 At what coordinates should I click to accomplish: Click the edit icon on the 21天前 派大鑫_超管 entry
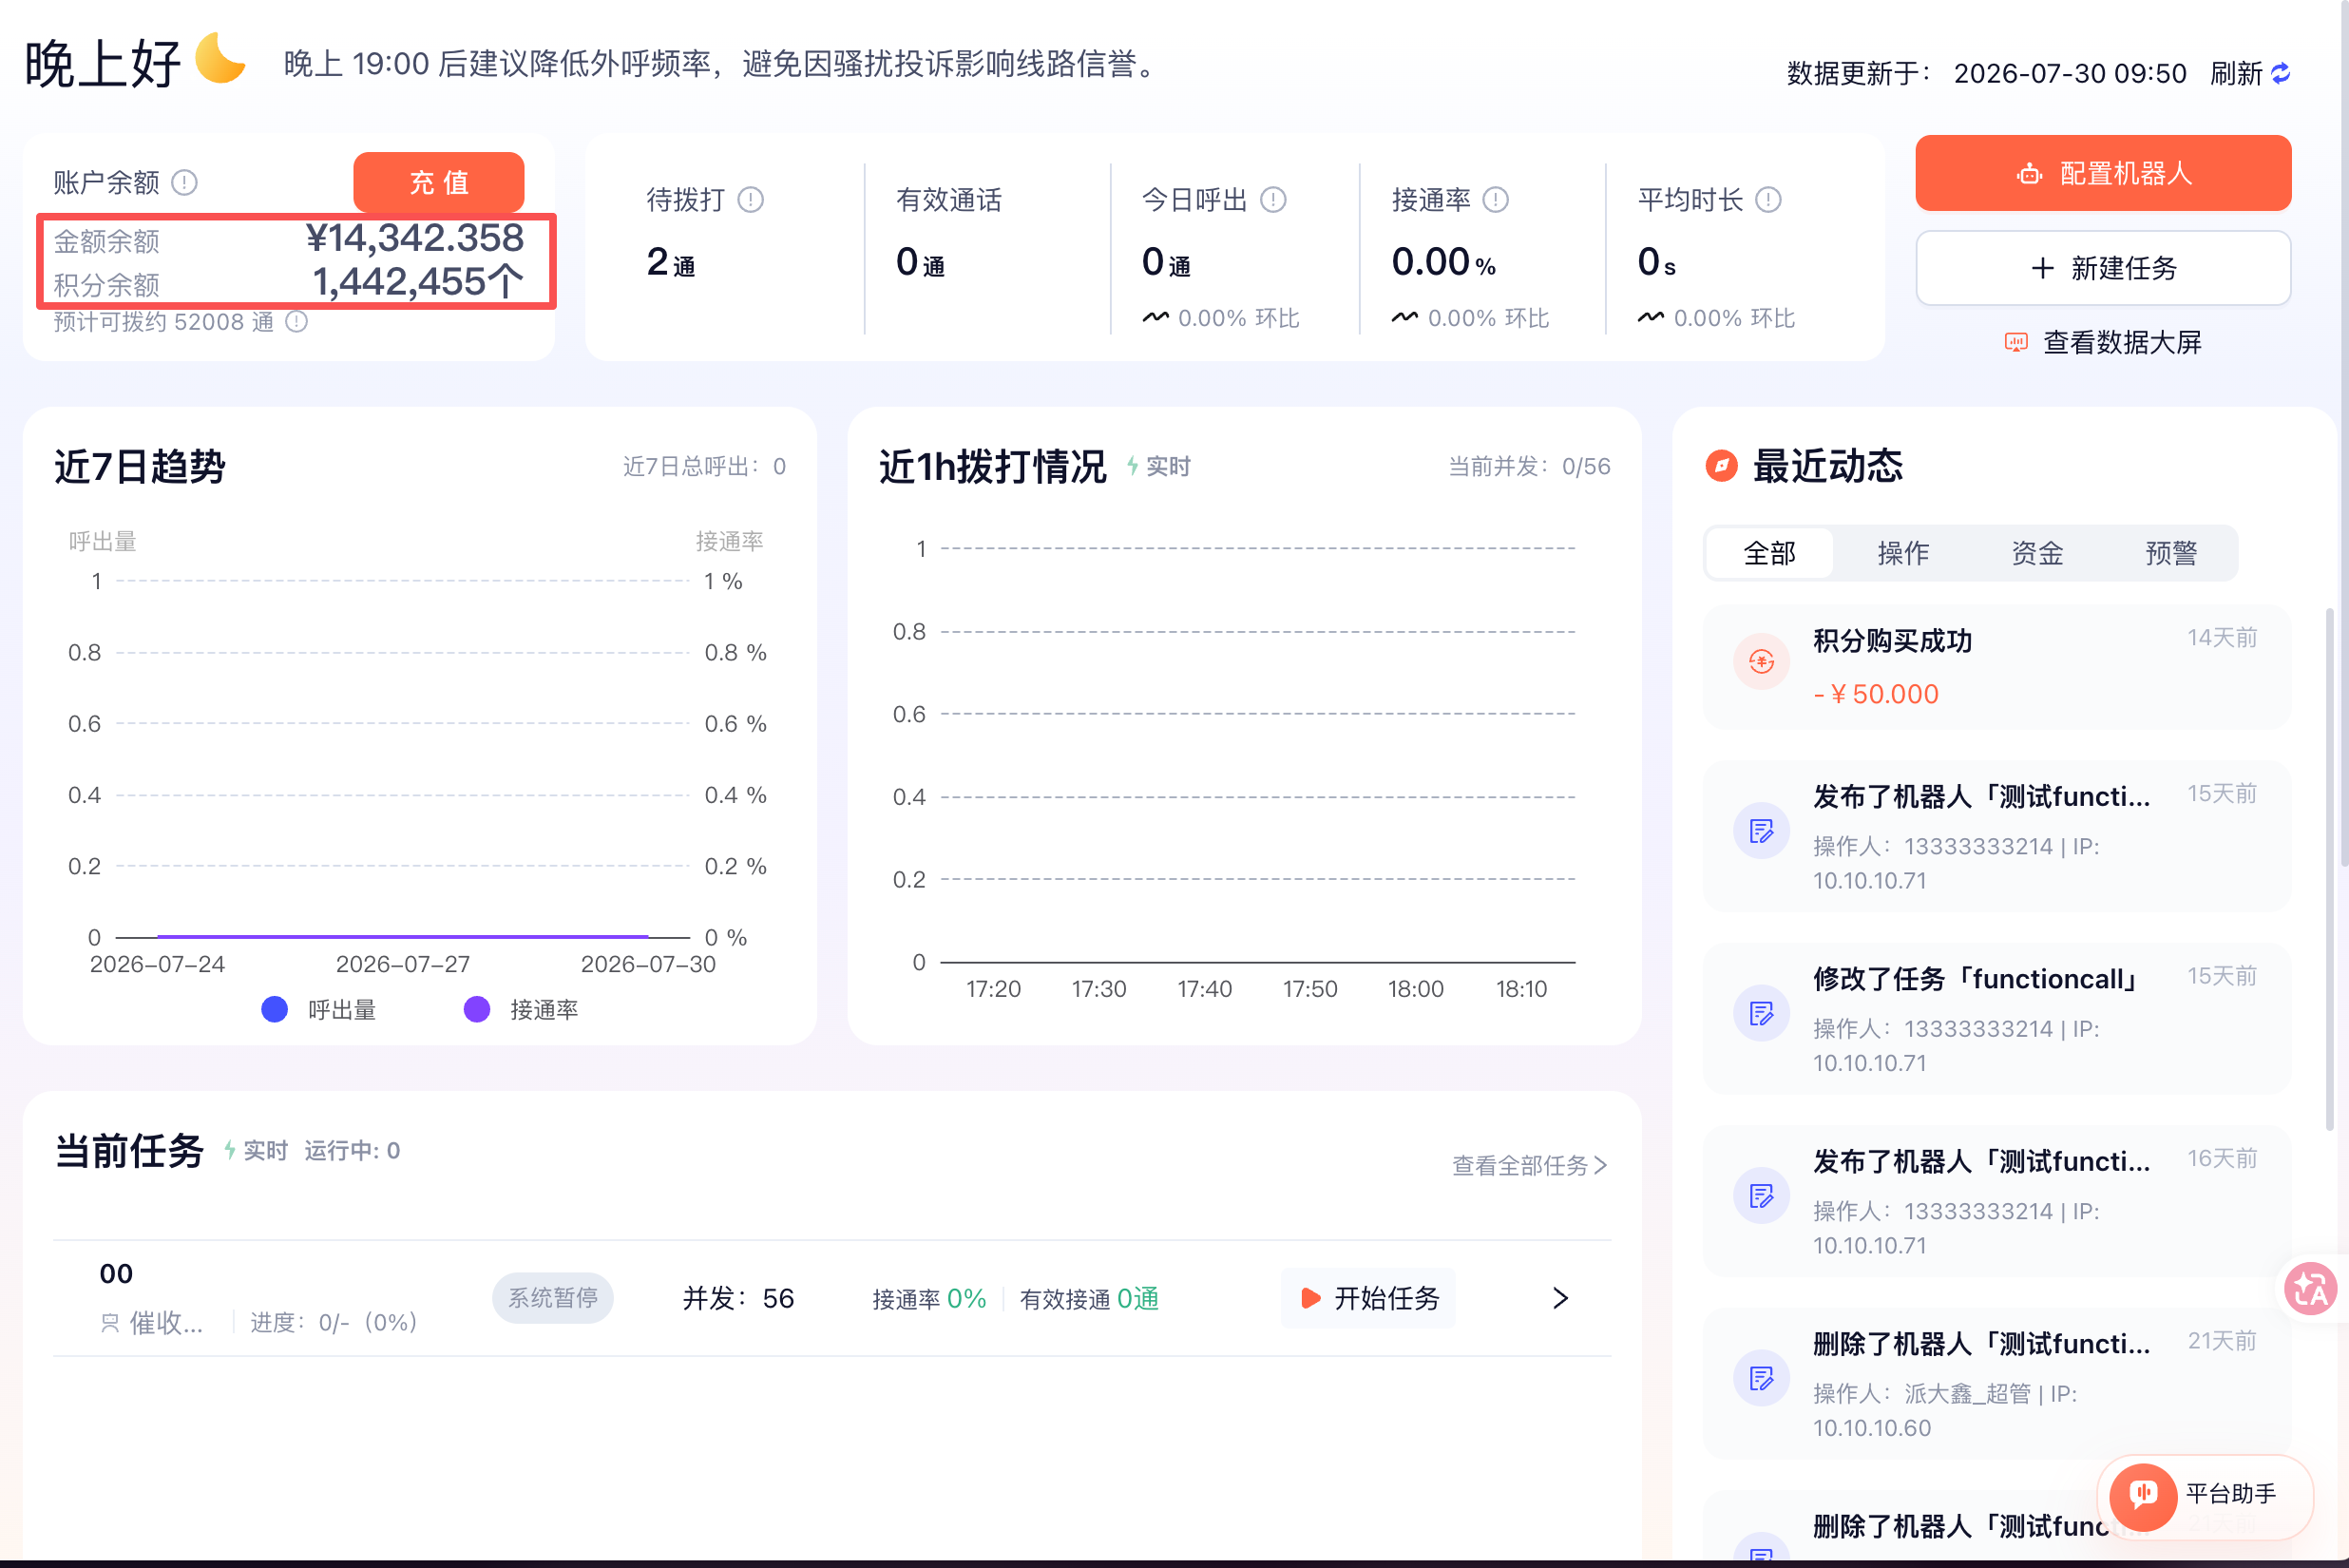[1761, 1378]
